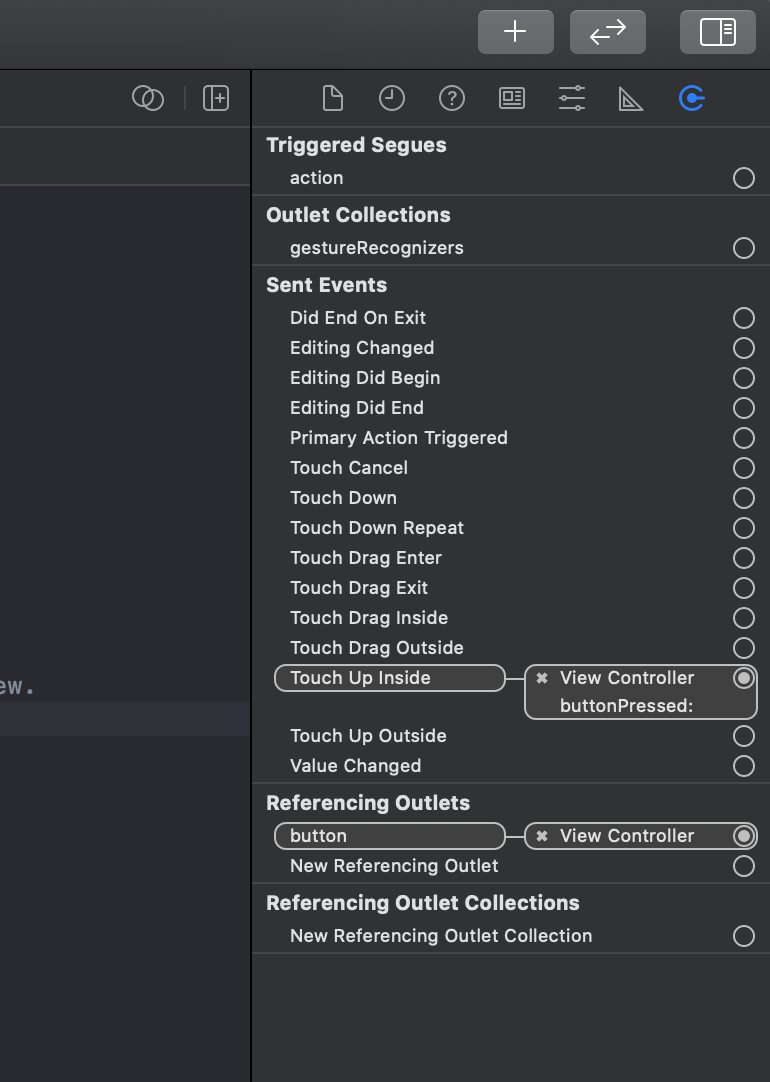Viewport: 770px width, 1082px height.
Task: Switch to the Identity inspector
Action: coord(512,98)
